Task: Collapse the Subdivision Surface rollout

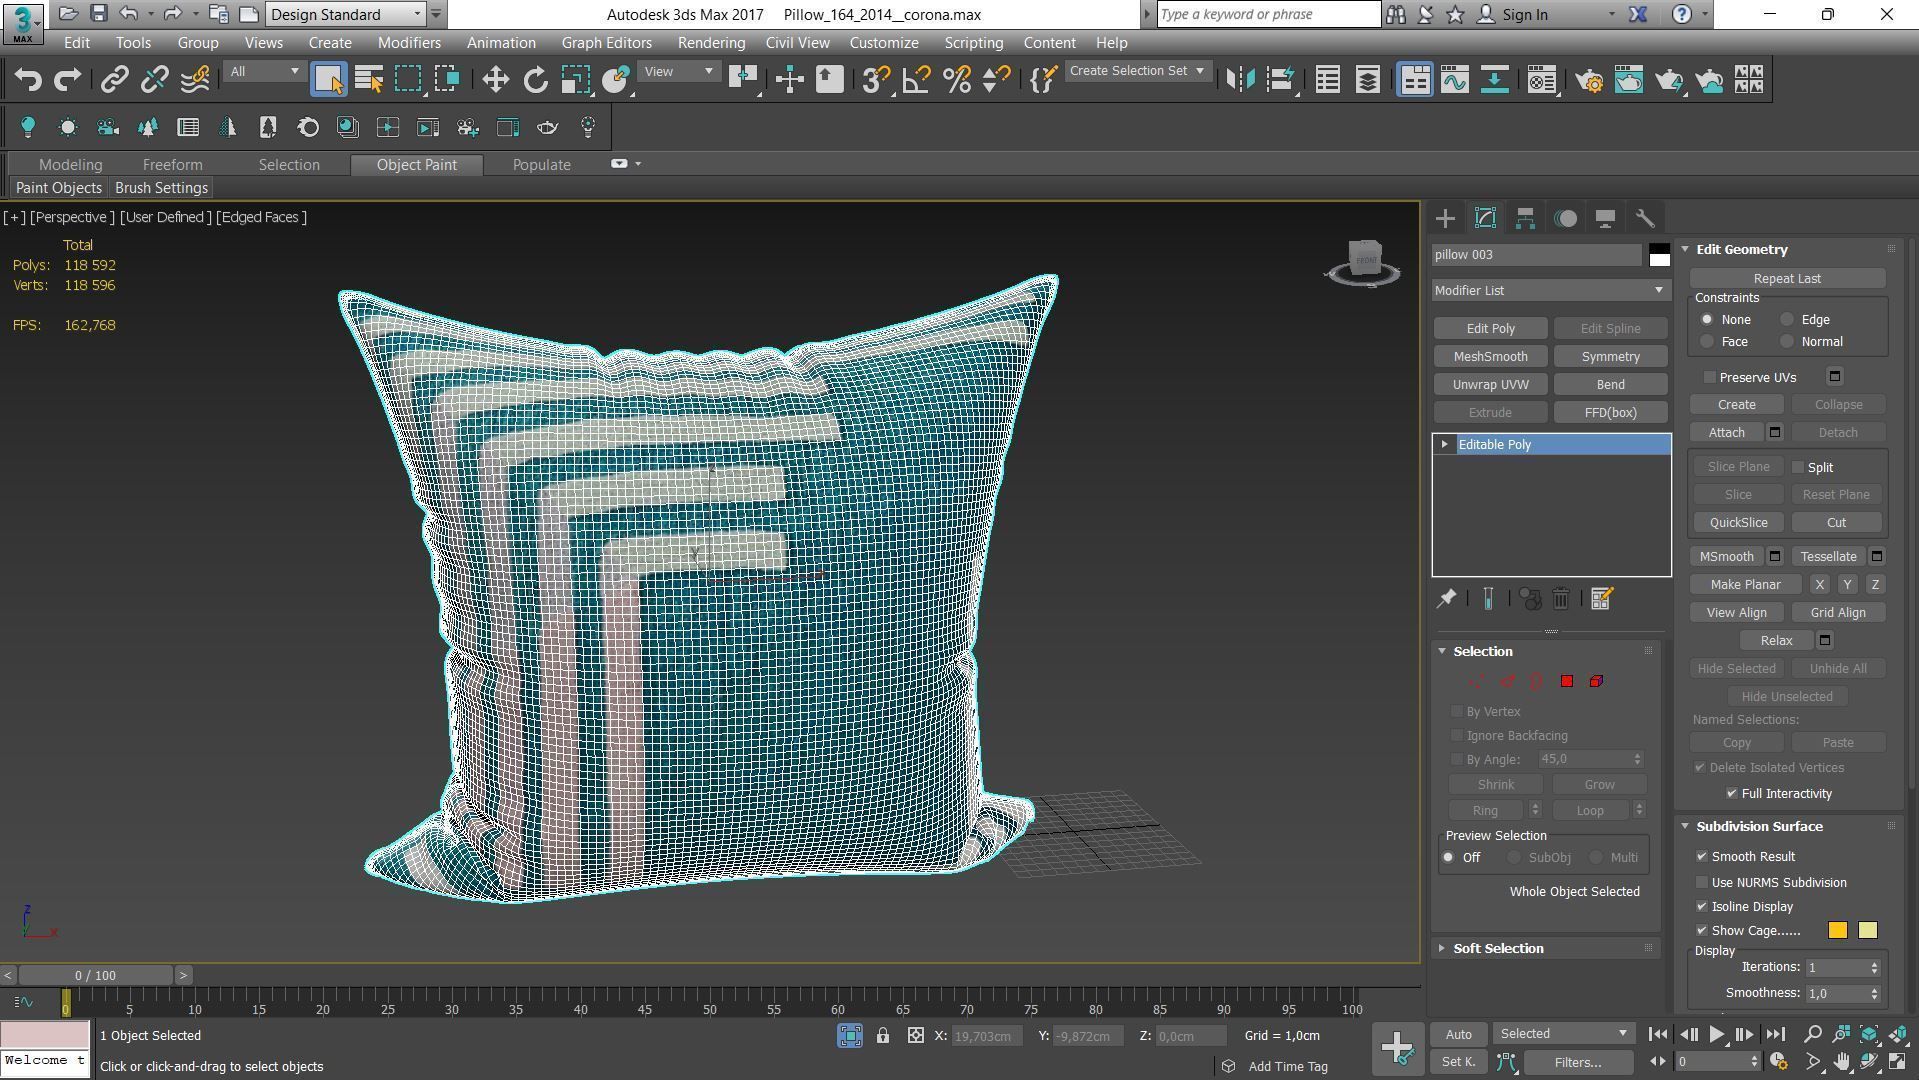Action: pos(1759,826)
